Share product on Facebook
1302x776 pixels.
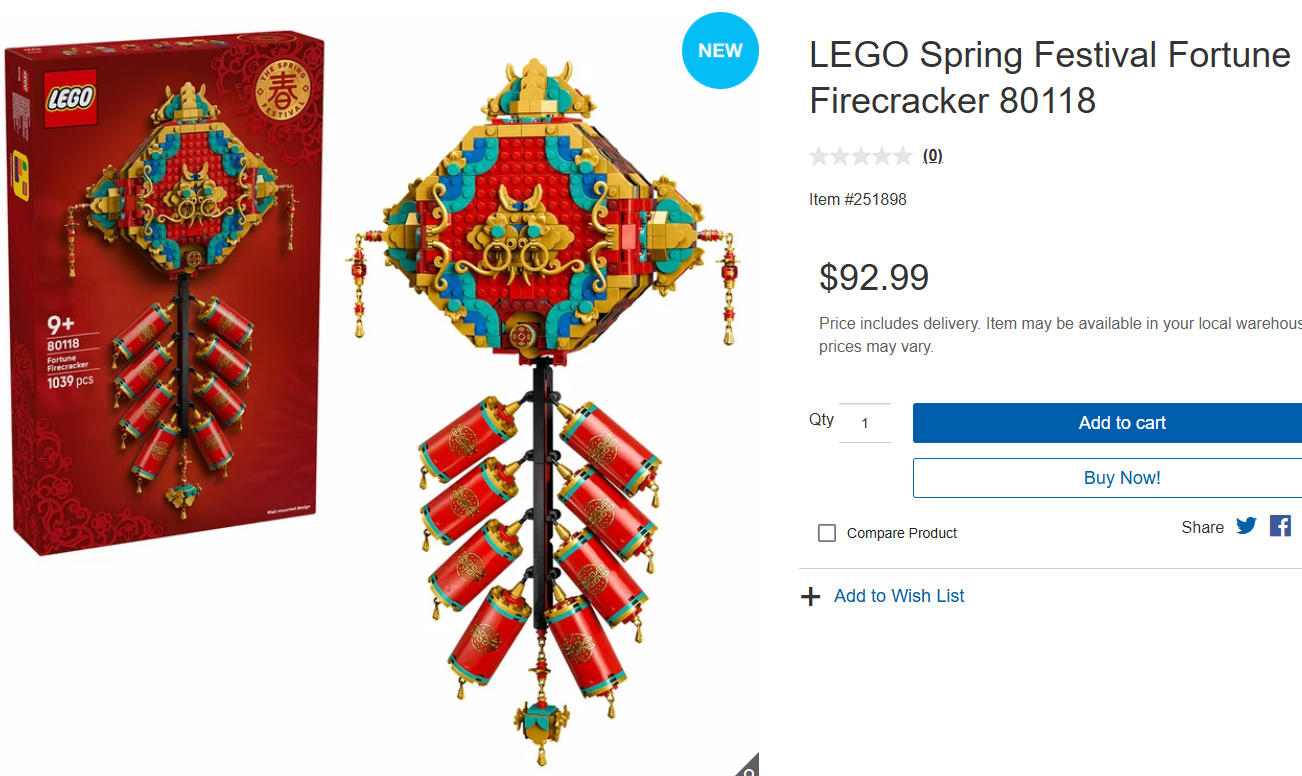tap(1280, 526)
